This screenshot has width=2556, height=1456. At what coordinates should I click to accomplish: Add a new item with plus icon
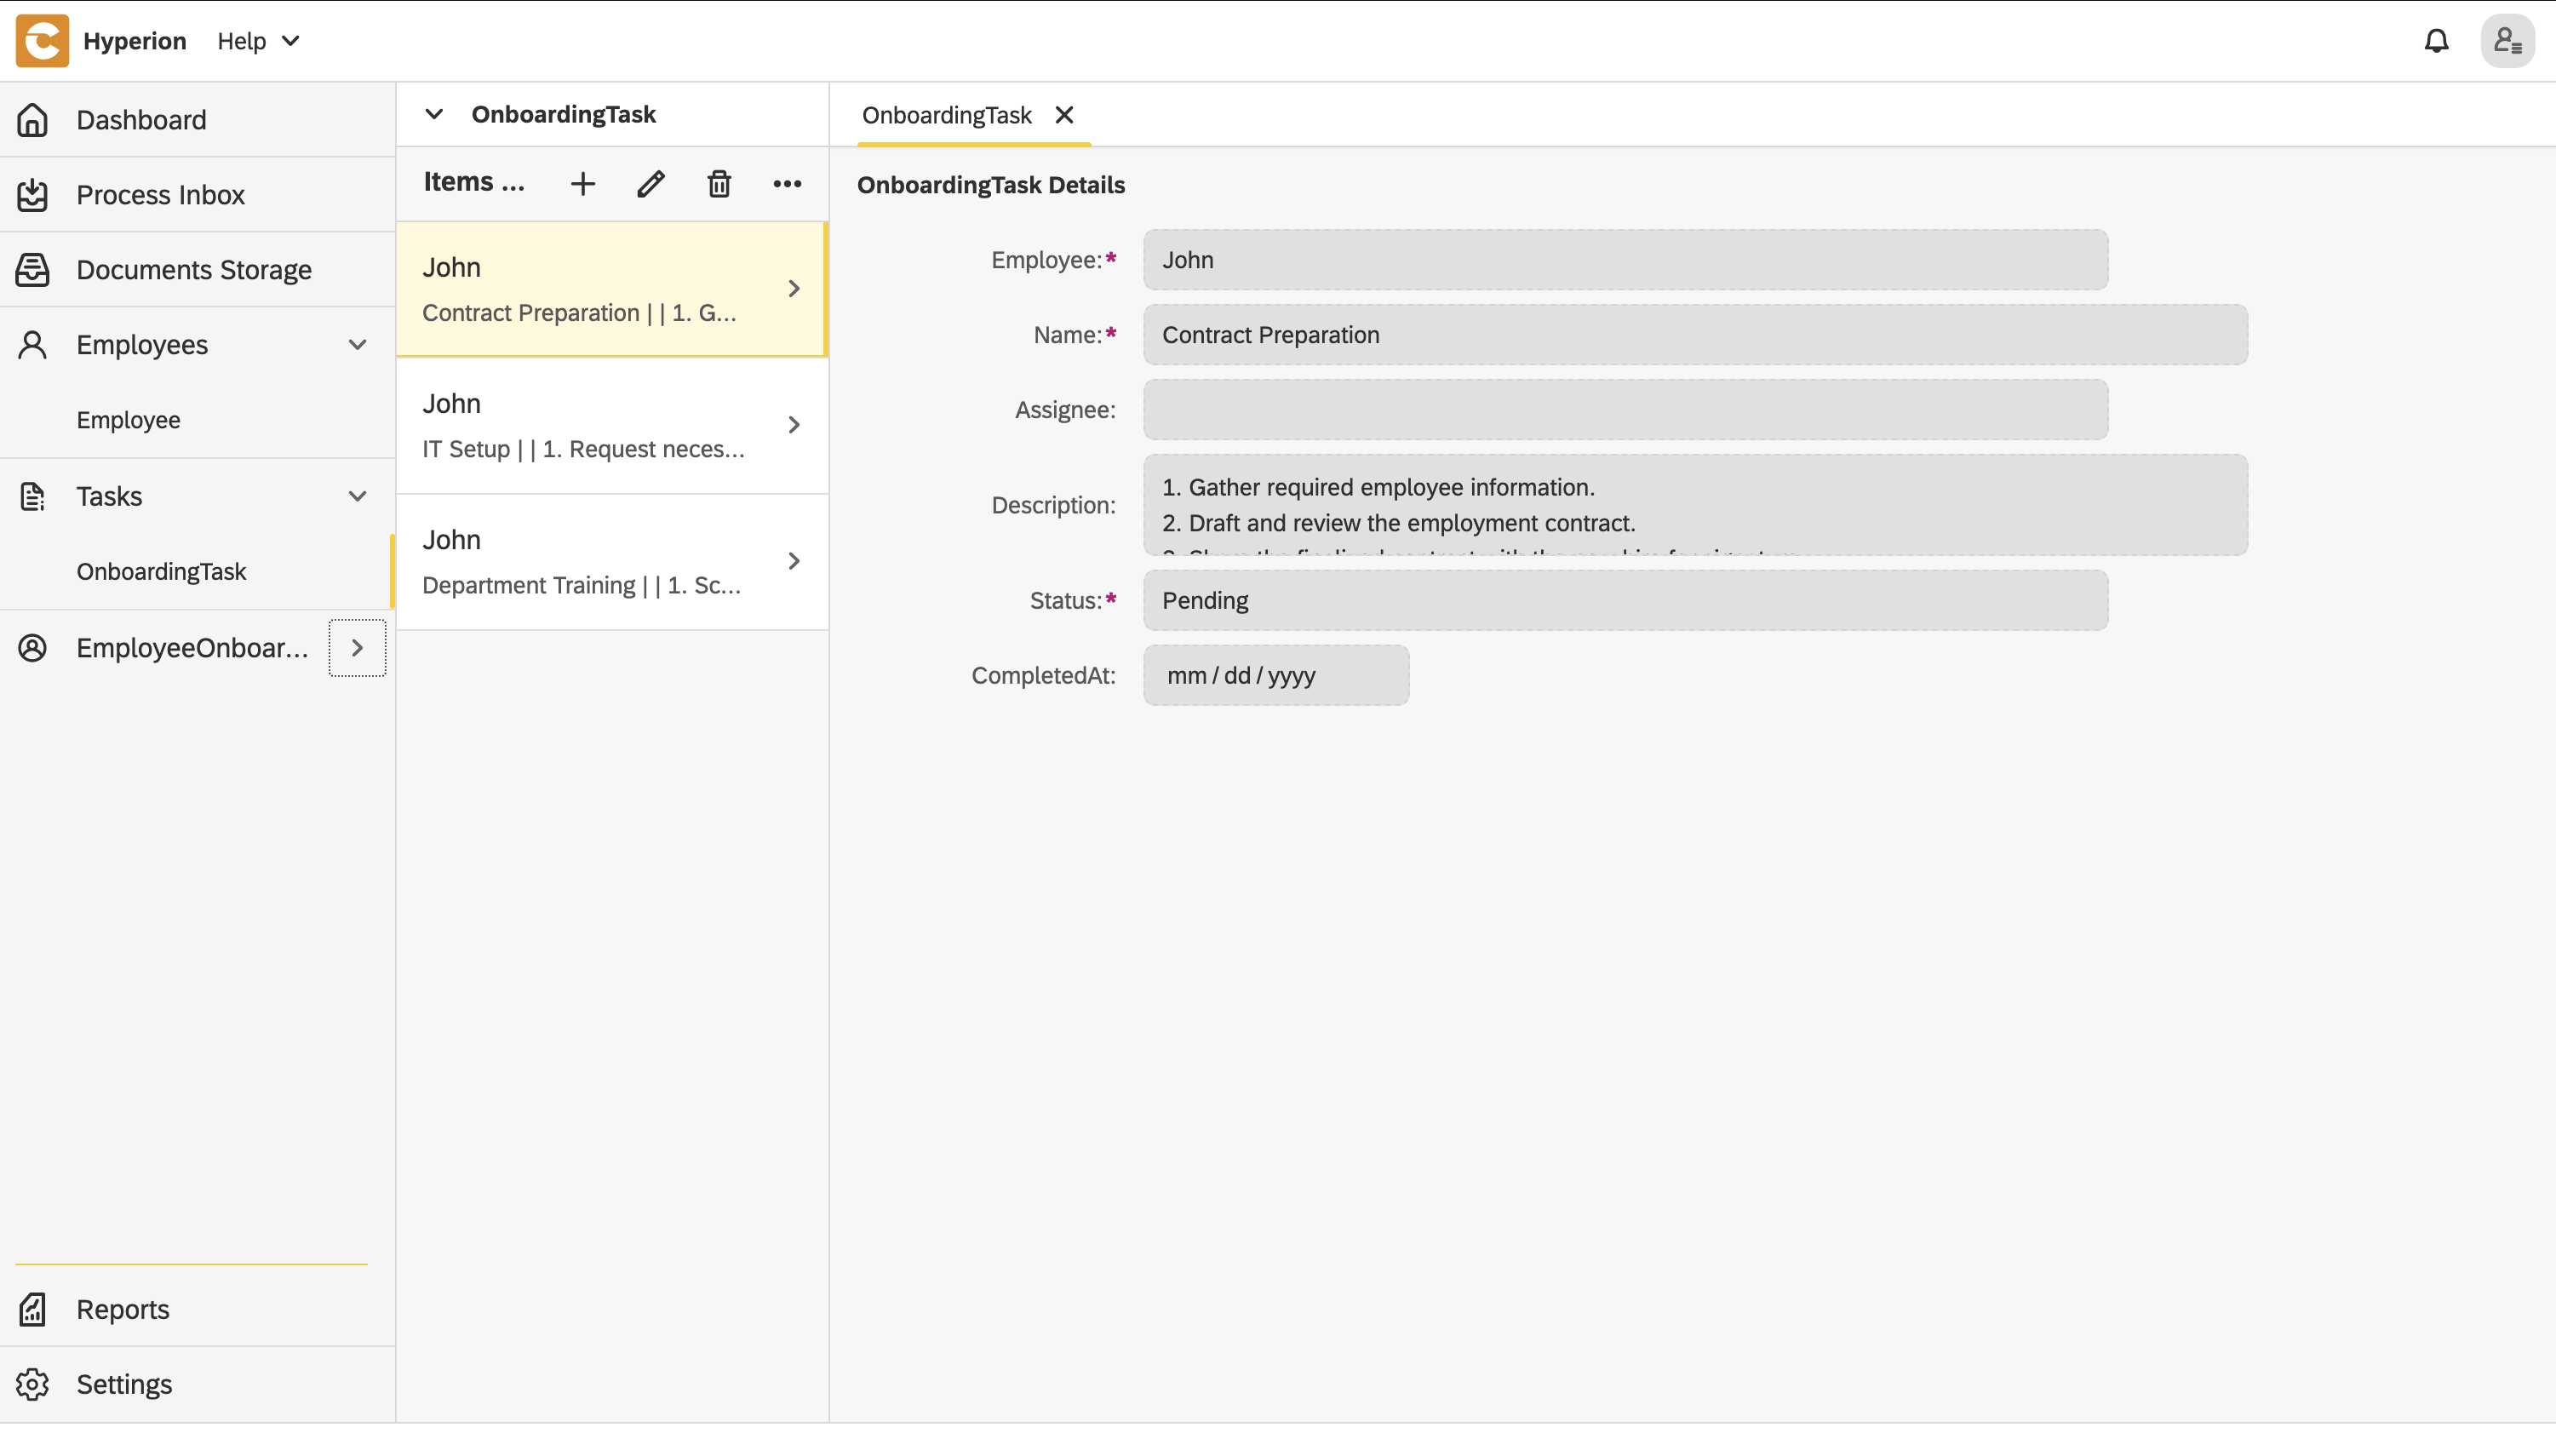[583, 184]
